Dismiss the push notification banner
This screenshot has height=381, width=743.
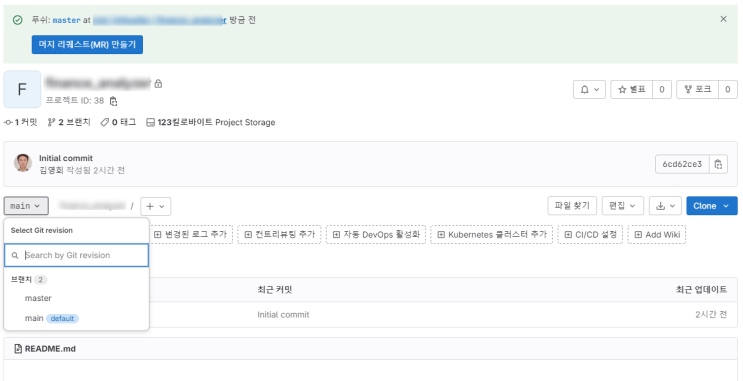(723, 19)
